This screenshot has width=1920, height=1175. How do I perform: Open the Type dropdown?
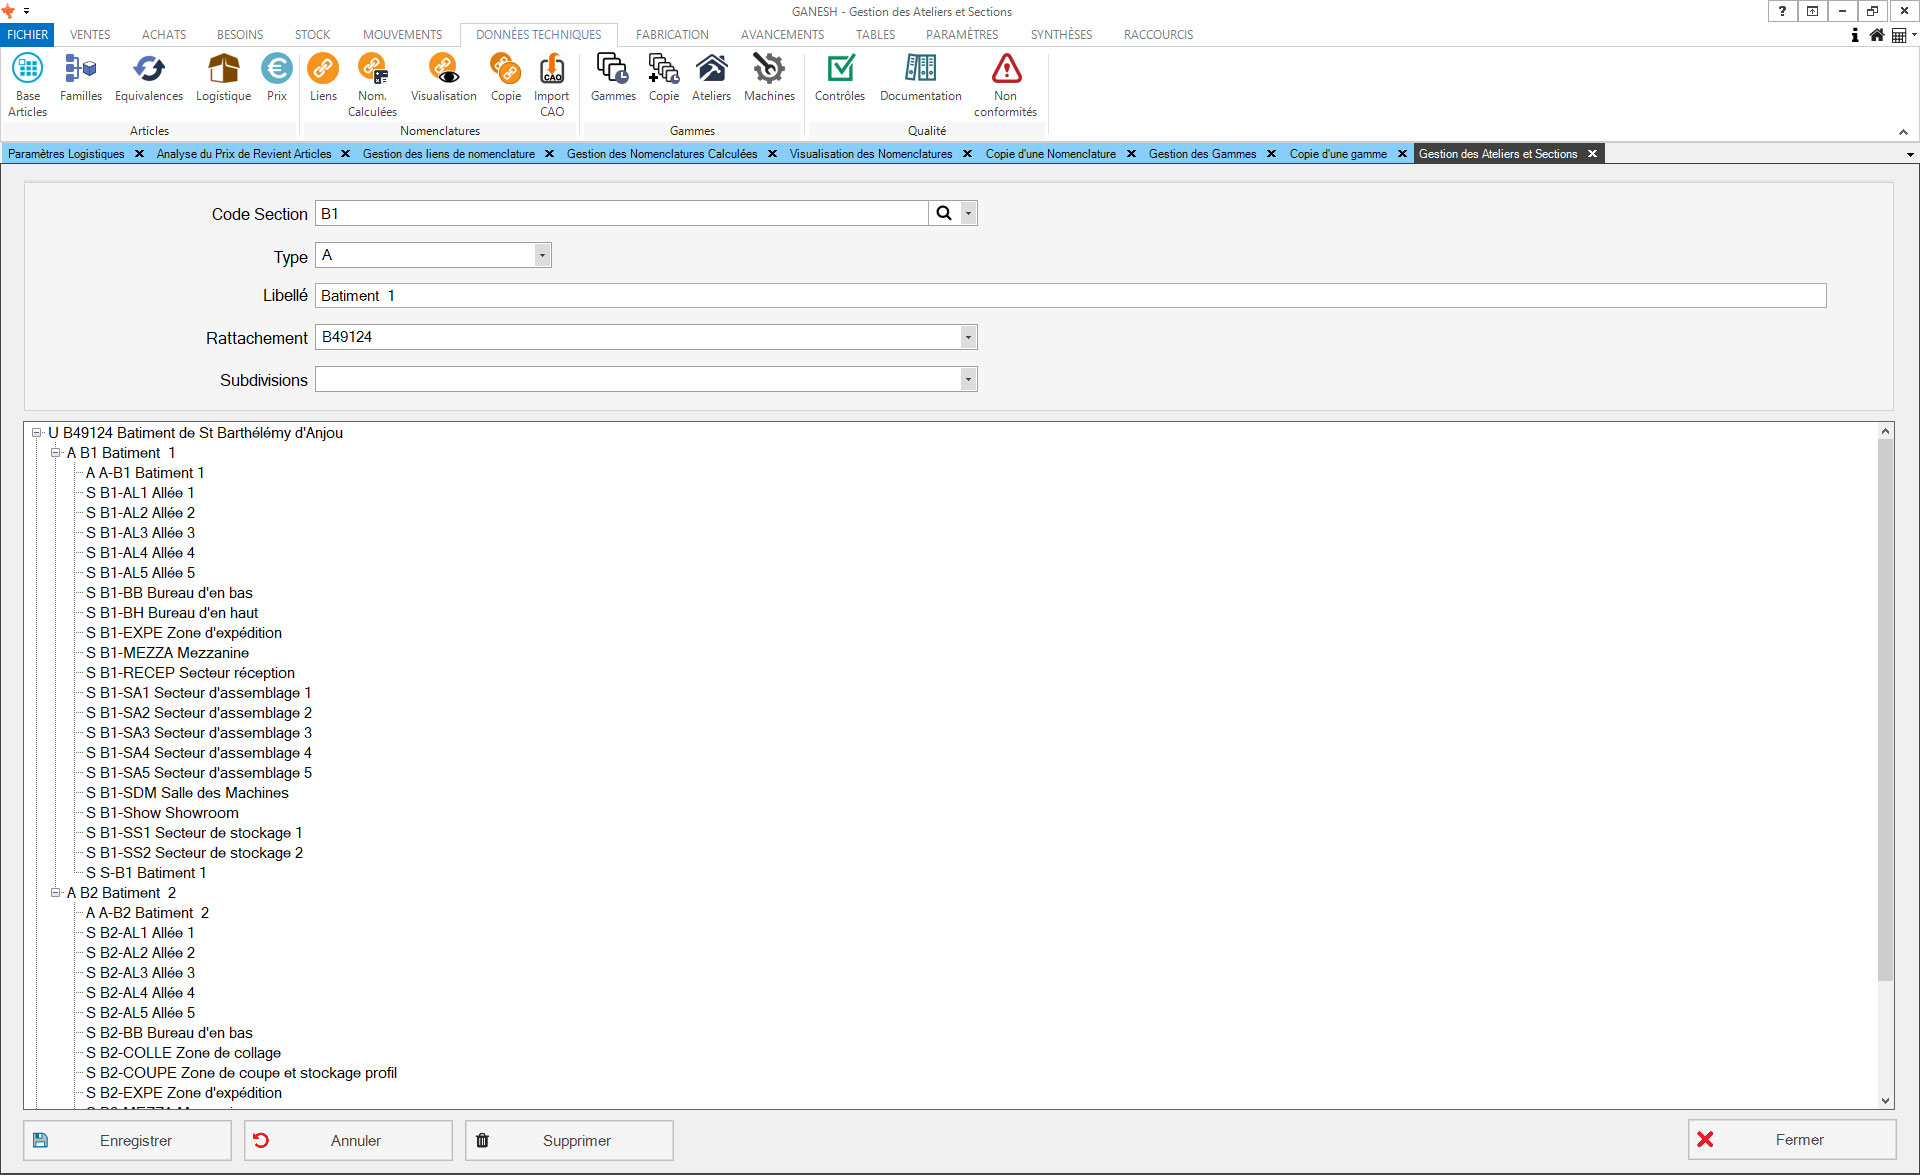(x=542, y=256)
